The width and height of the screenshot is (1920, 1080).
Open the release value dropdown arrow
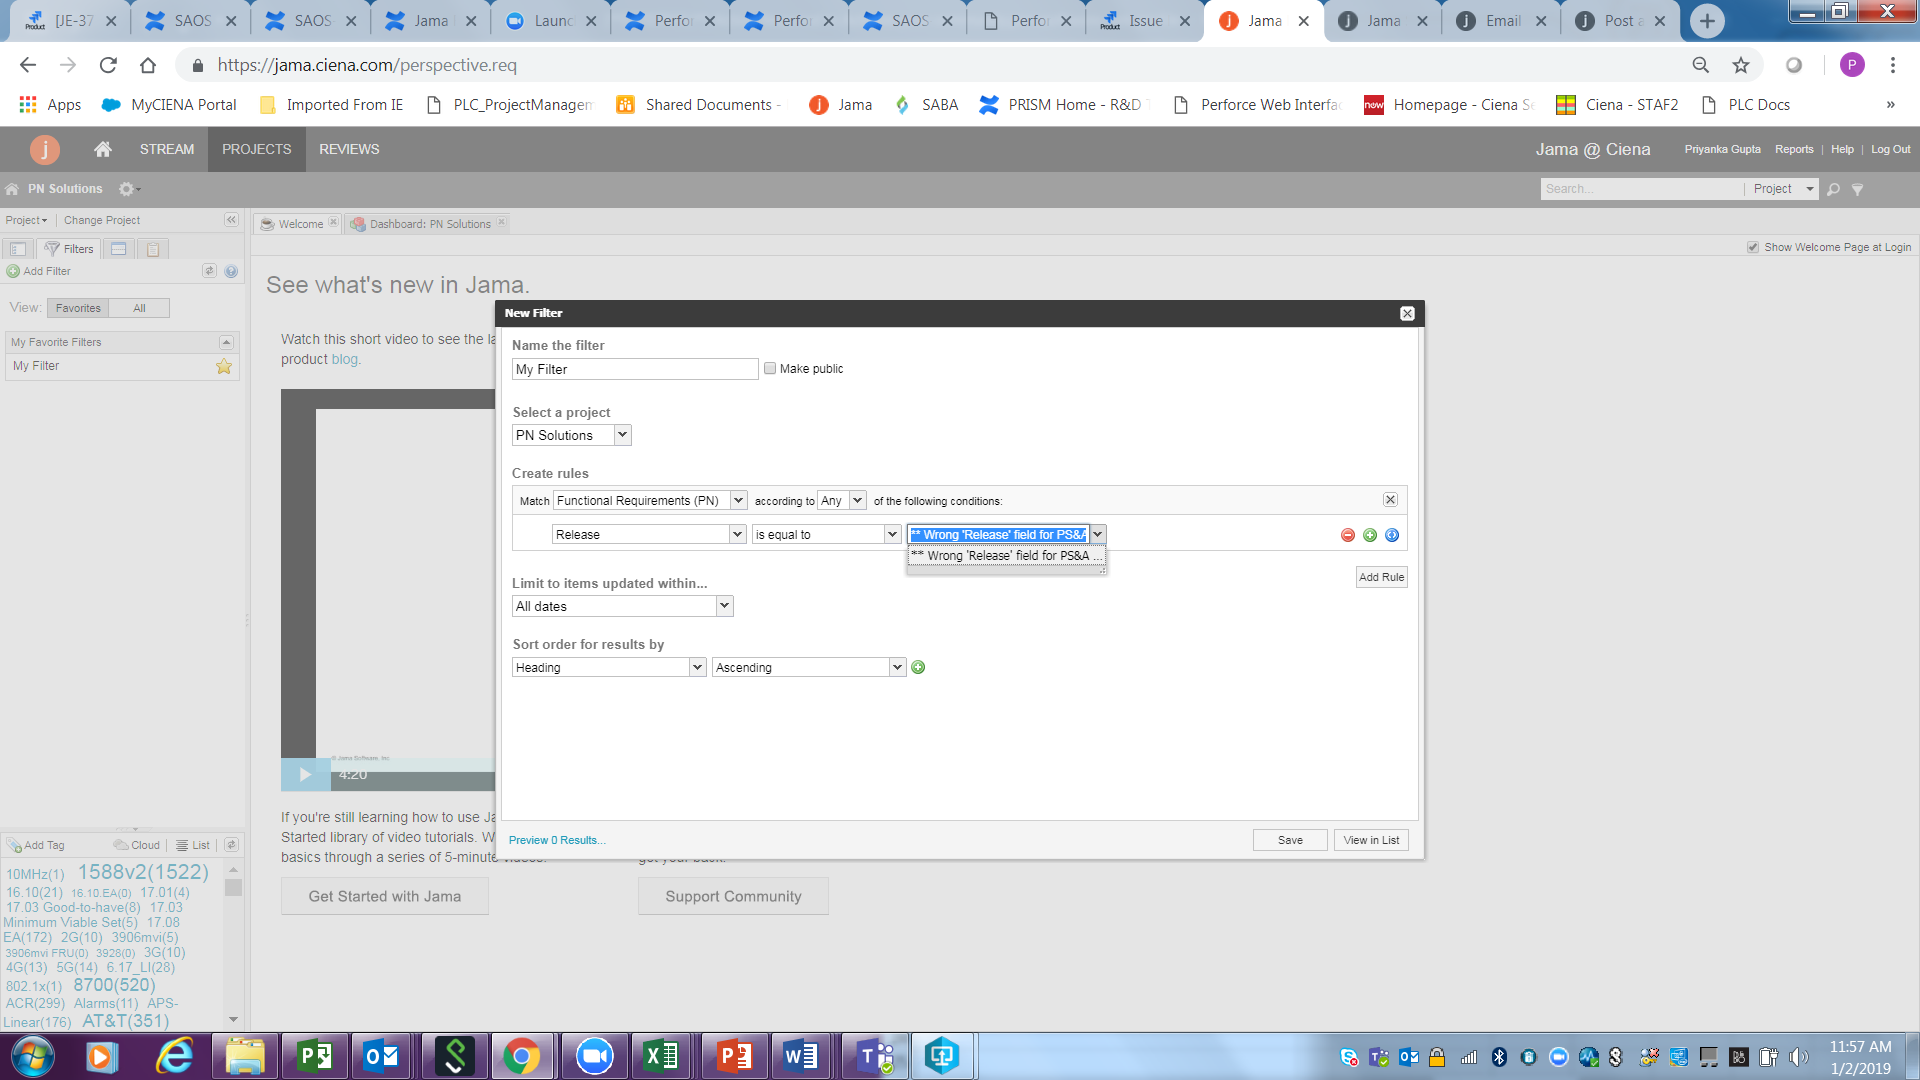pos(1097,535)
